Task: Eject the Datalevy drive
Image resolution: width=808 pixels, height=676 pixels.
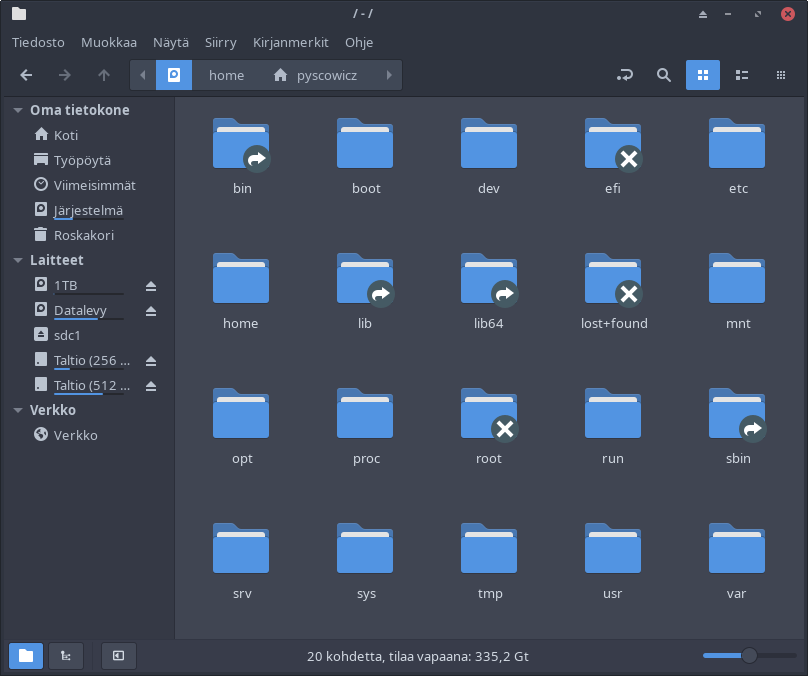Action: click(x=151, y=311)
